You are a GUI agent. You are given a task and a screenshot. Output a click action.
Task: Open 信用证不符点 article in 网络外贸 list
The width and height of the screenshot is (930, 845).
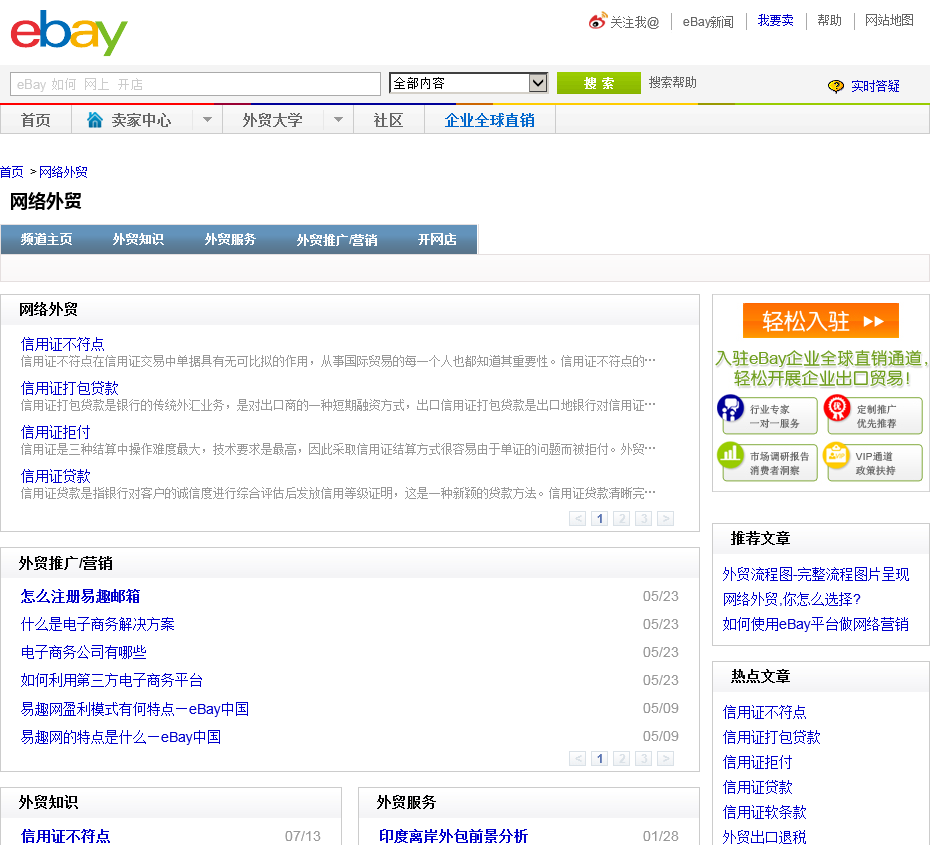point(62,345)
